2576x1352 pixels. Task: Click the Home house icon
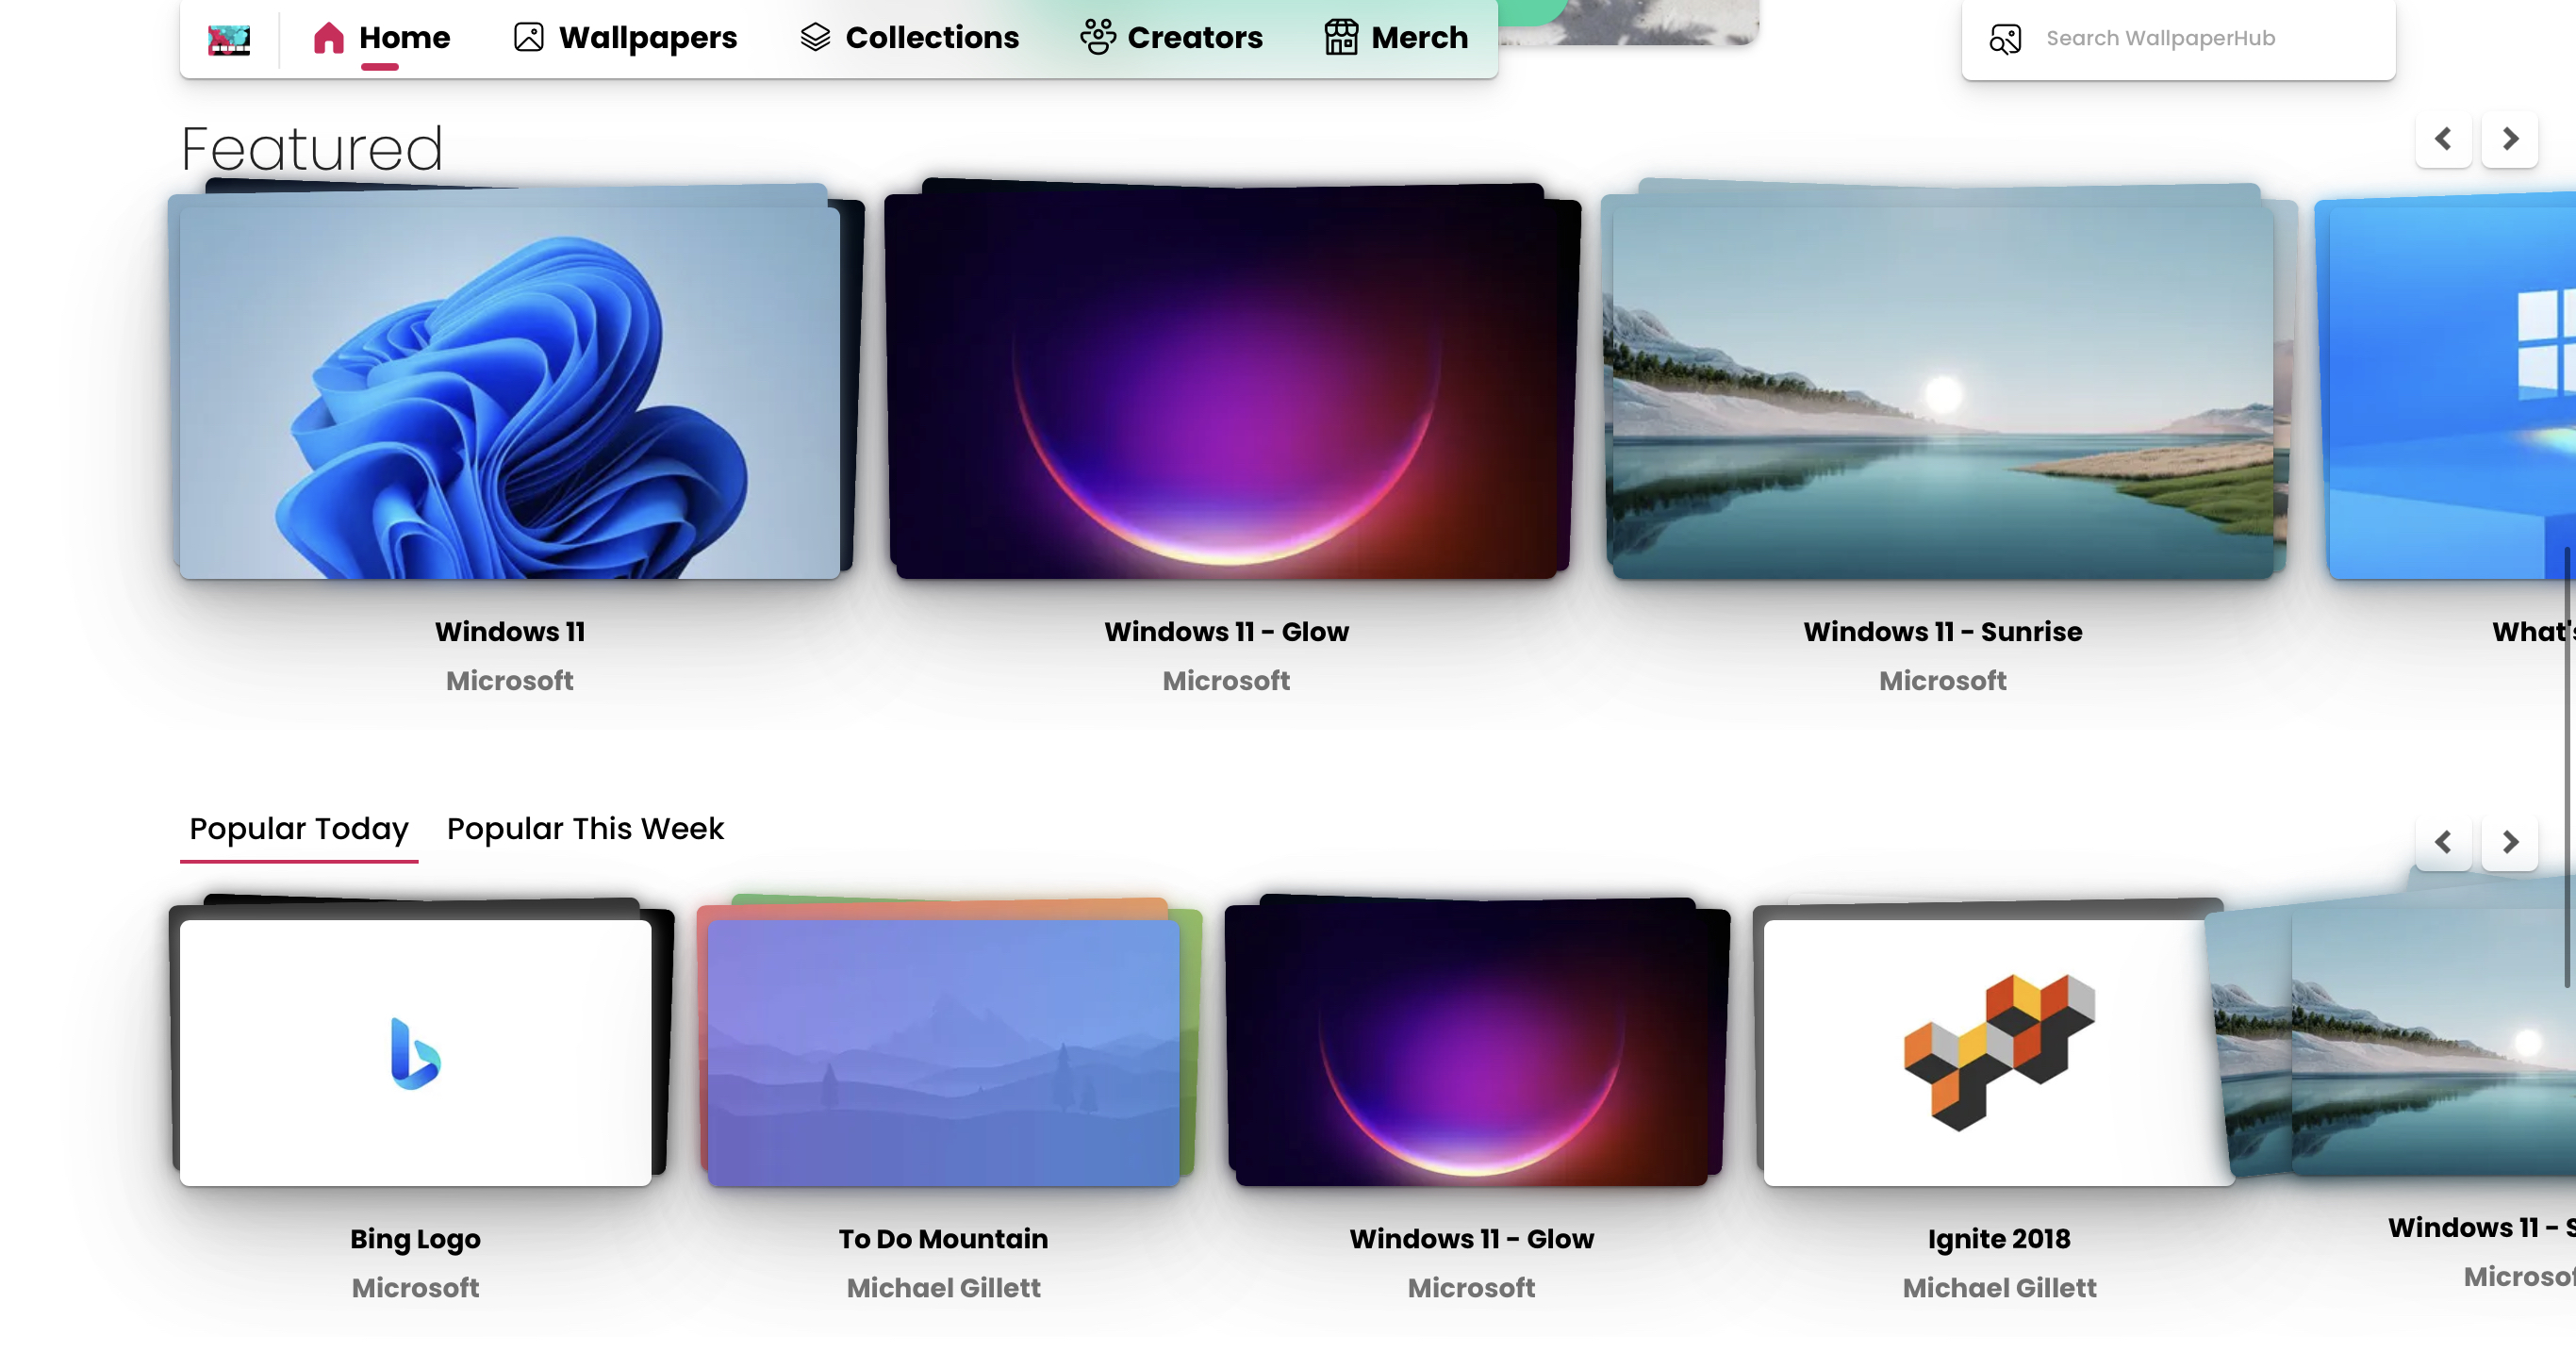click(x=328, y=38)
